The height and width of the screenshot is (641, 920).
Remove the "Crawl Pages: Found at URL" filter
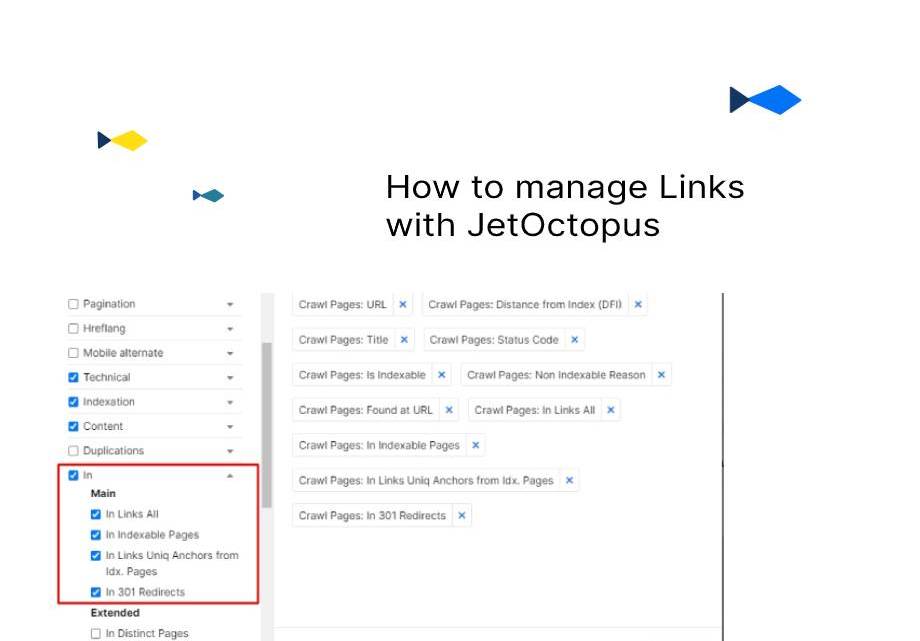449,410
